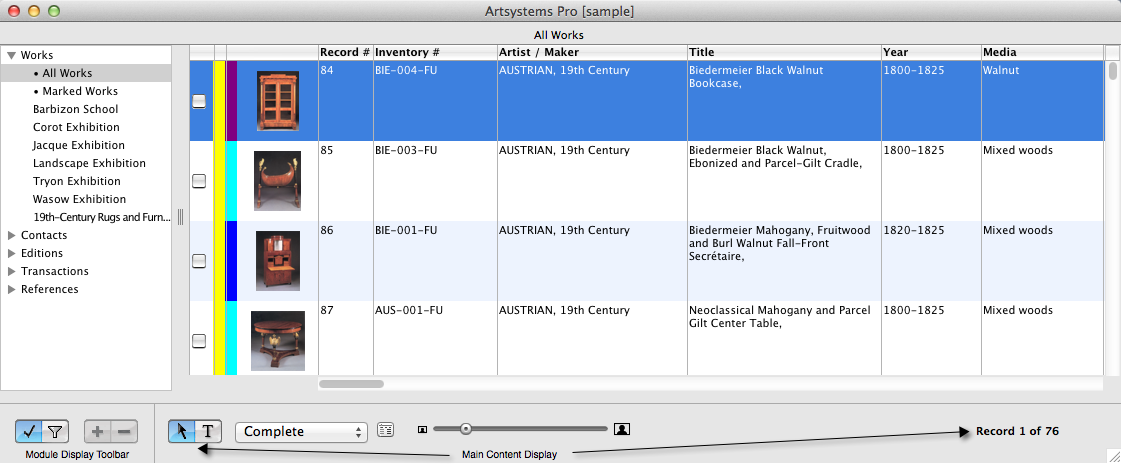Expand the Contacts tree section

[11, 235]
